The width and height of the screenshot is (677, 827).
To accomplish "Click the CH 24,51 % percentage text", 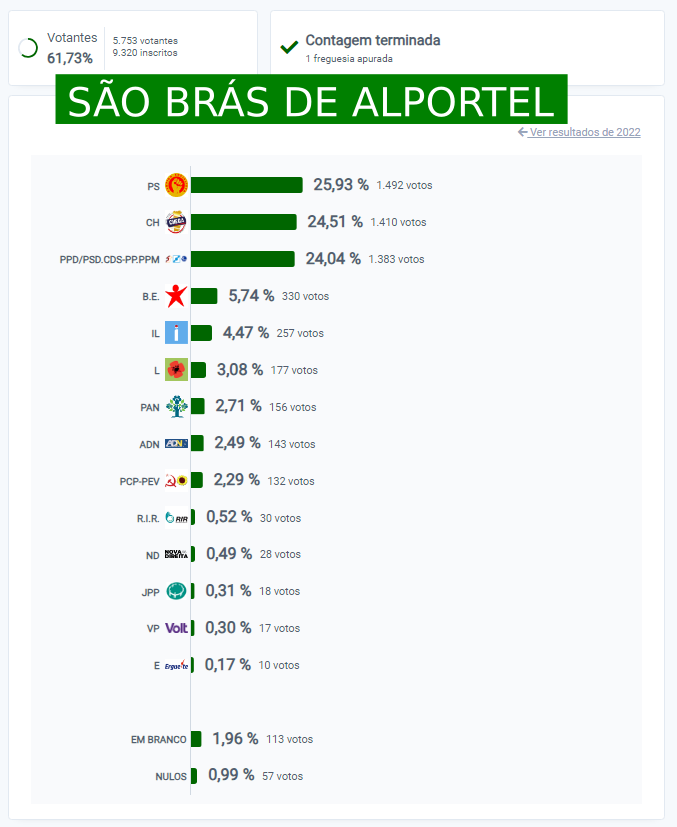I will pos(334,222).
